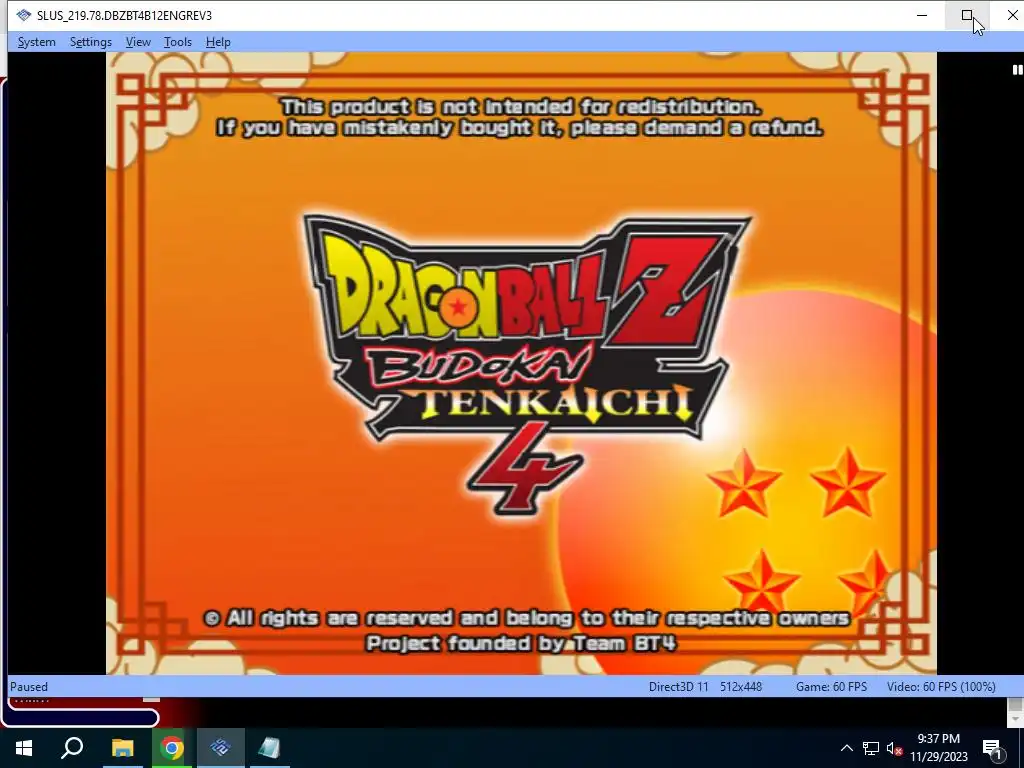Click the Game: 60 FPS status entry

coord(831,686)
